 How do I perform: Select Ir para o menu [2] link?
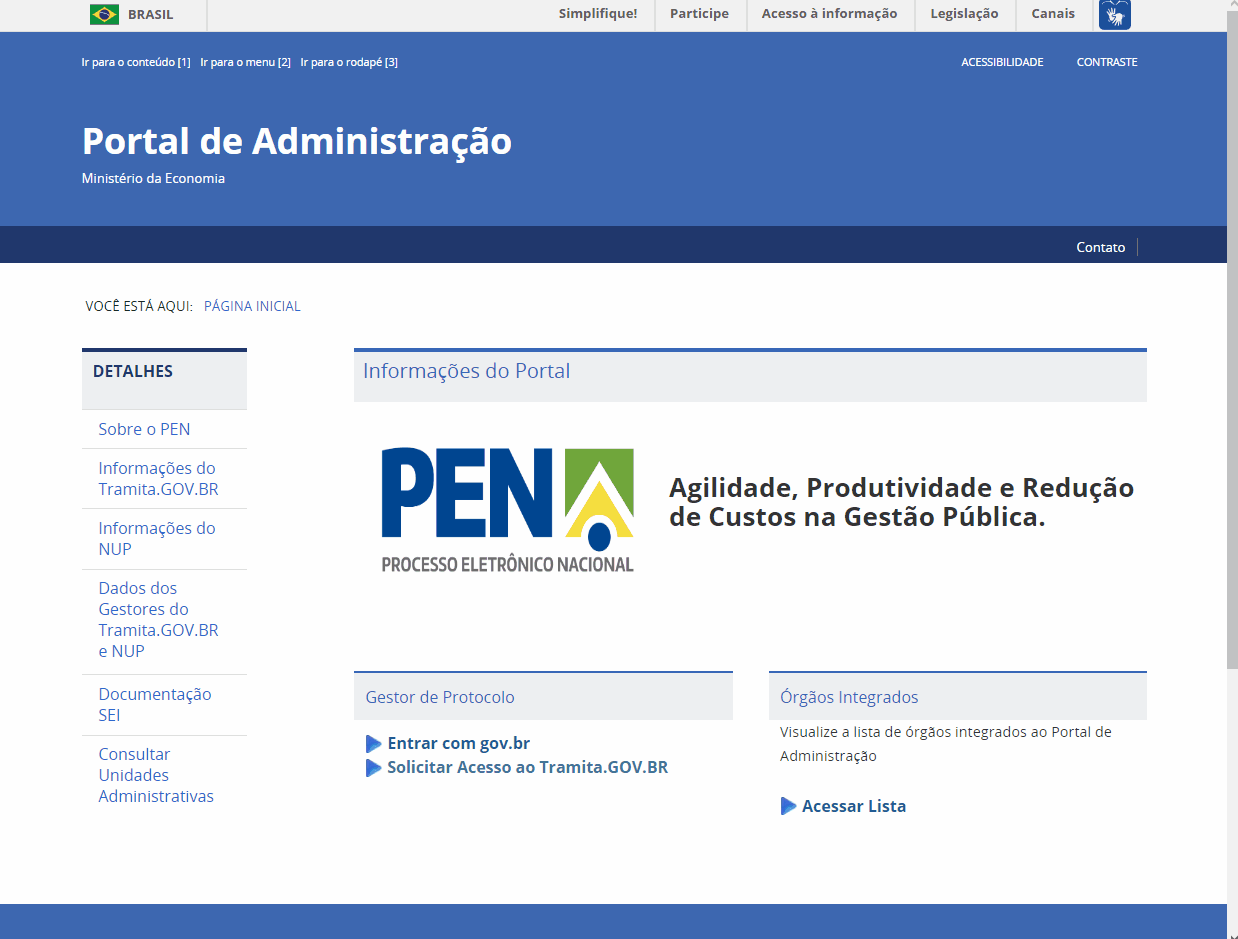tap(245, 62)
